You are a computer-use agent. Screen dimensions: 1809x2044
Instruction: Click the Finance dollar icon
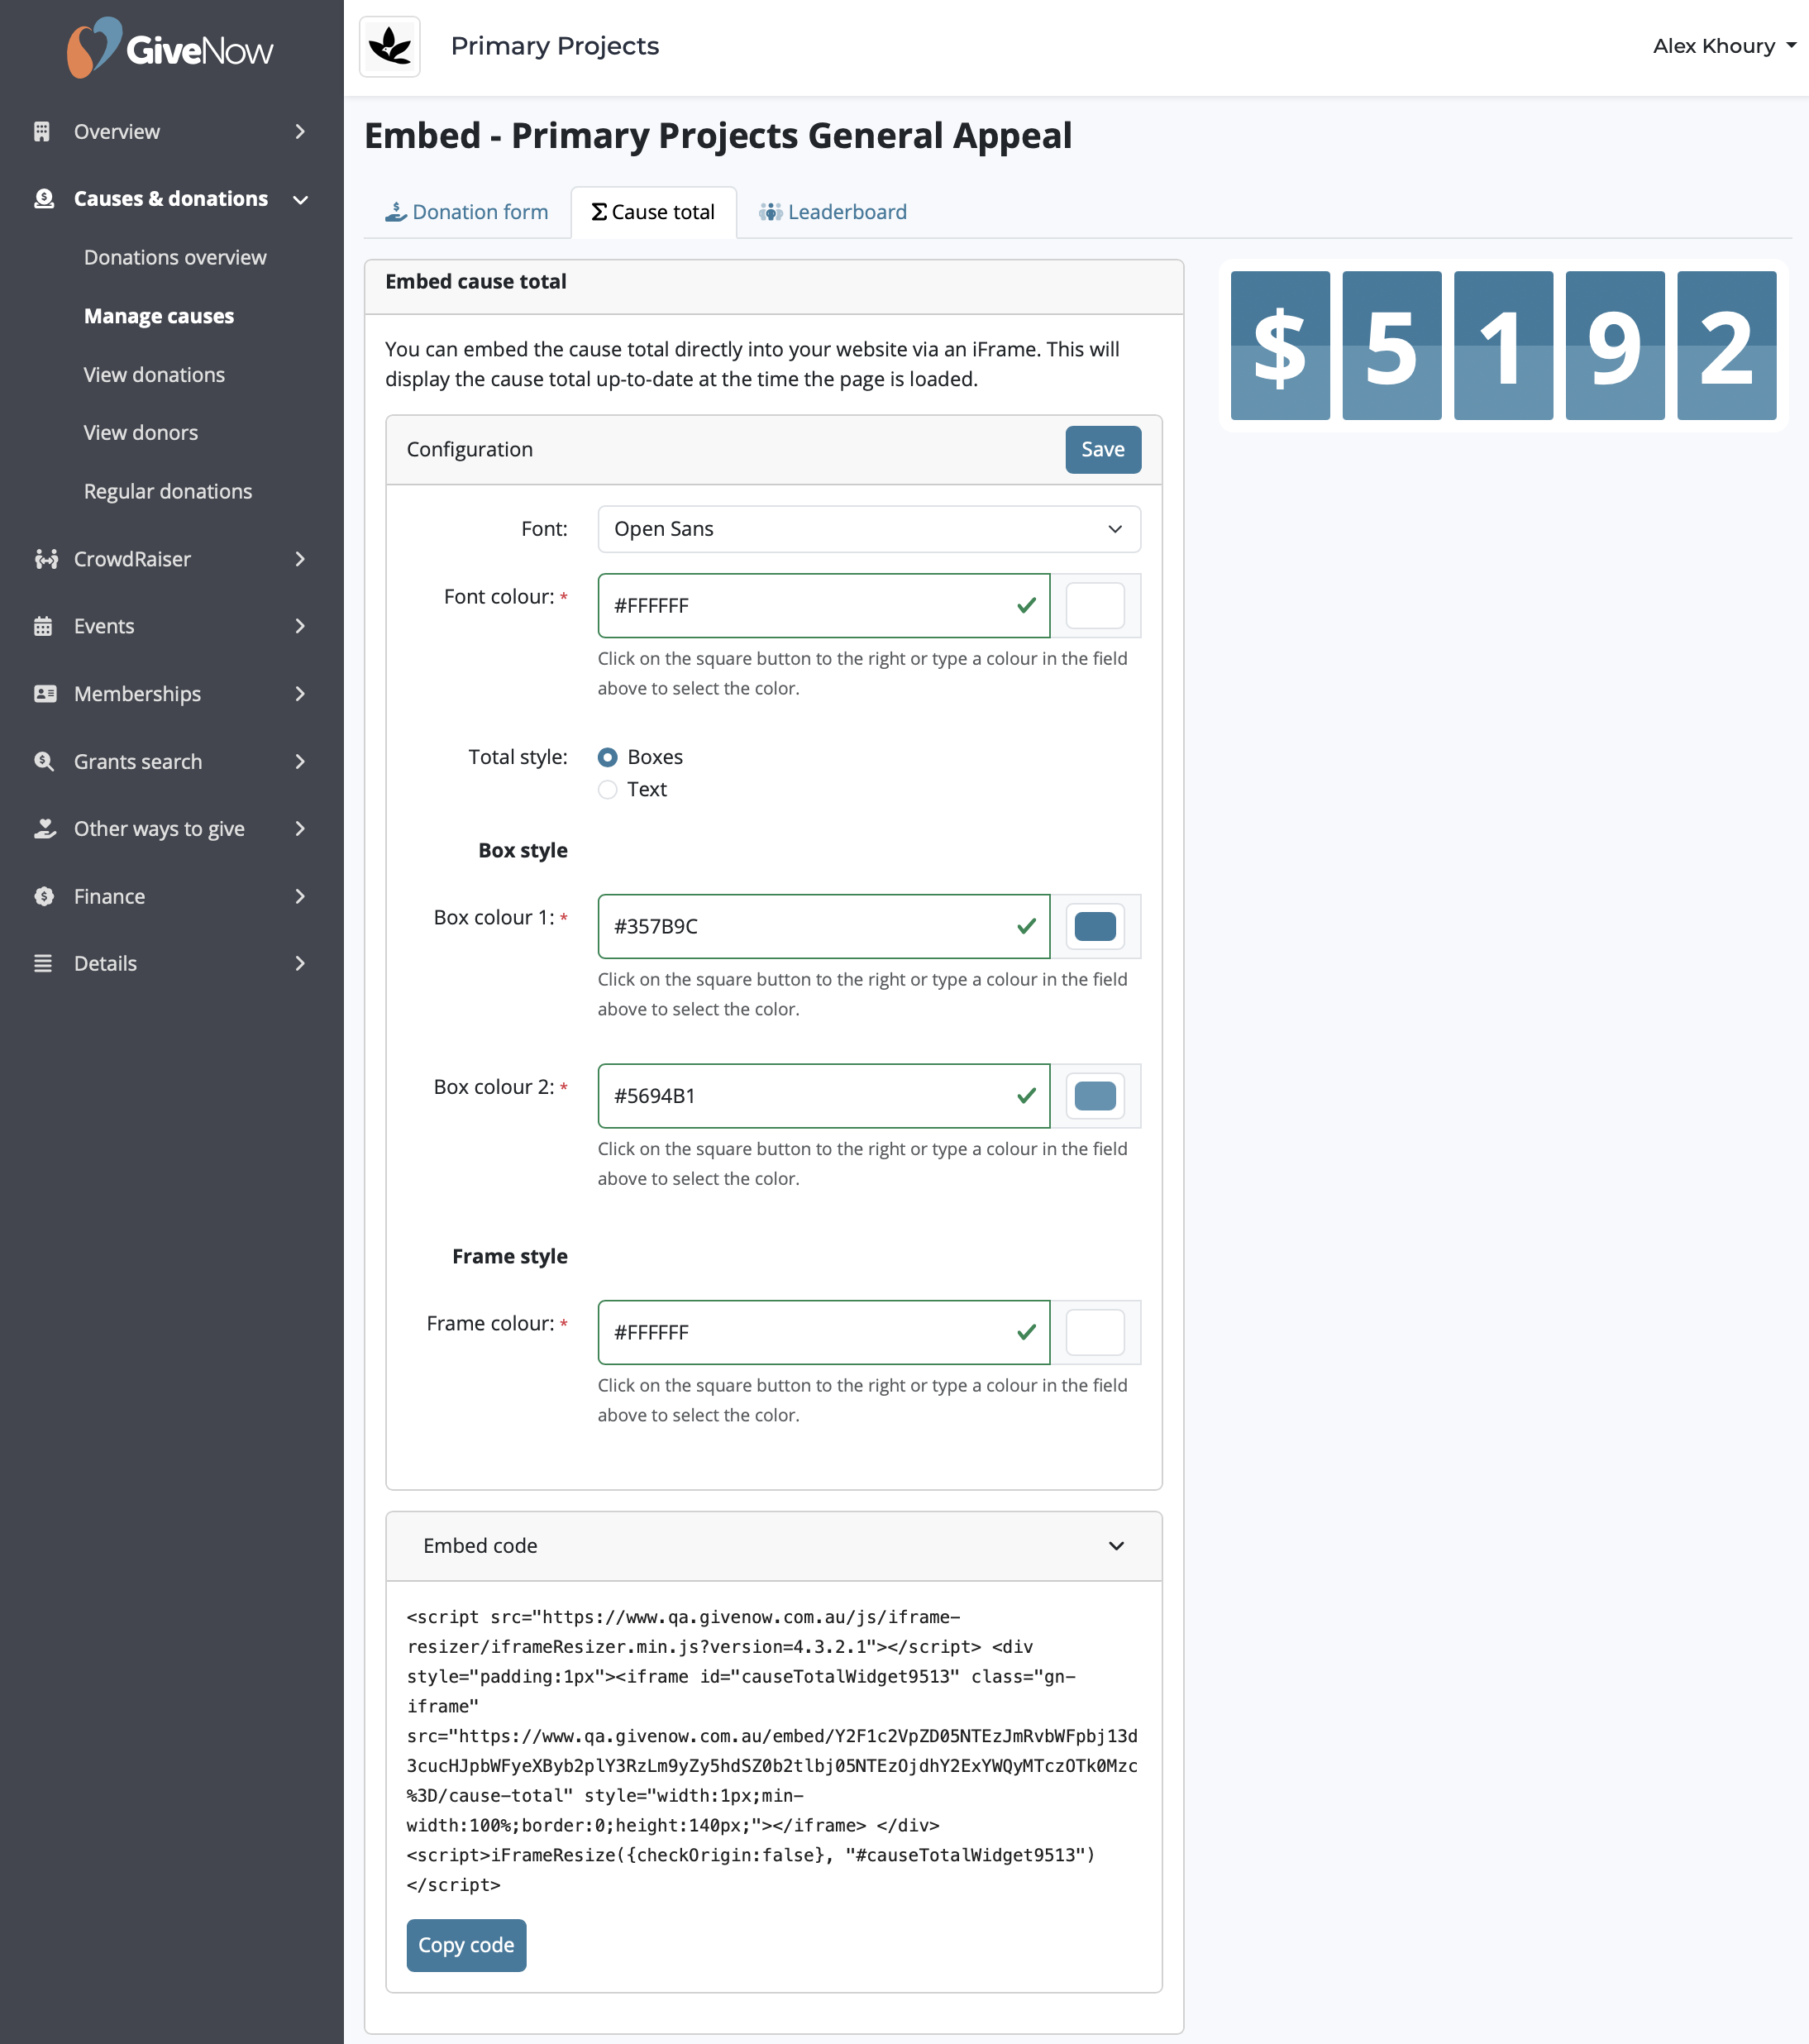click(44, 897)
